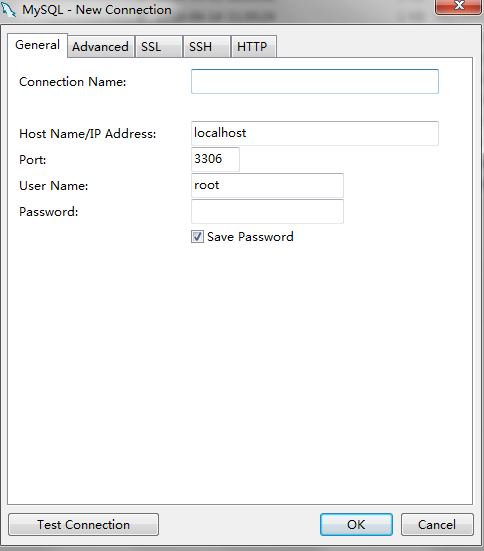The image size is (484, 551).
Task: Click the Host Name field containing localhost
Action: click(x=315, y=133)
